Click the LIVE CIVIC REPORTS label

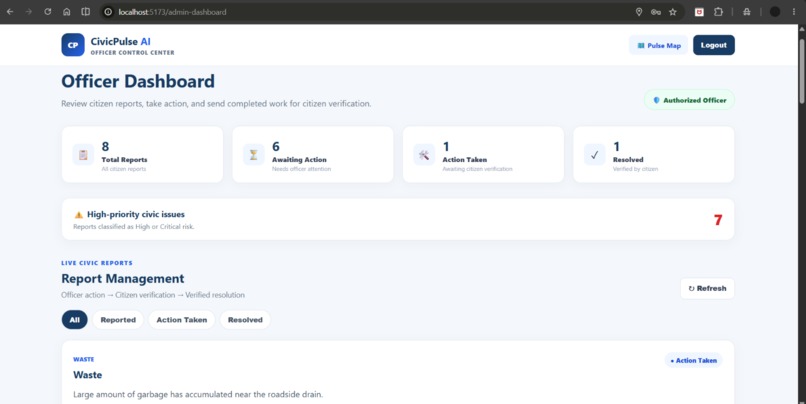click(97, 263)
